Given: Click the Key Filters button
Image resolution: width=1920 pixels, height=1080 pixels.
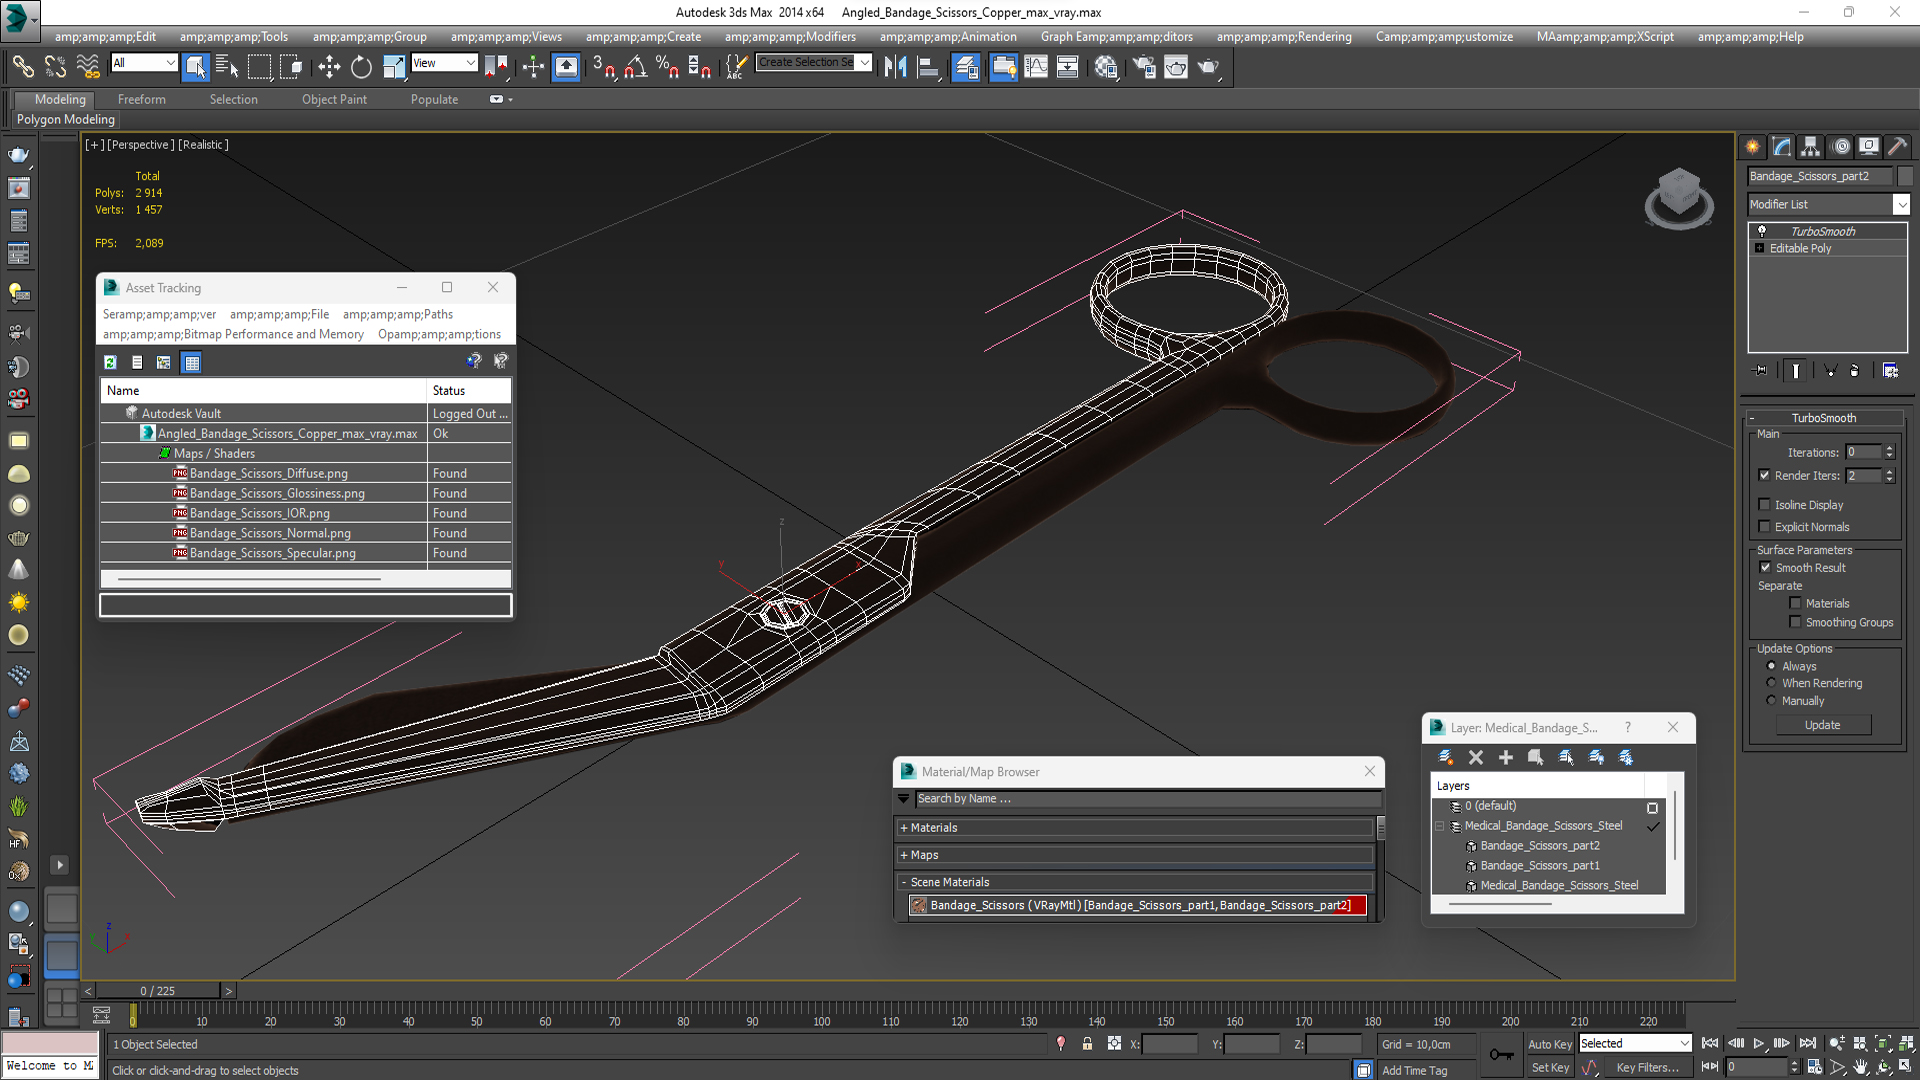Looking at the screenshot, I should [1647, 1068].
